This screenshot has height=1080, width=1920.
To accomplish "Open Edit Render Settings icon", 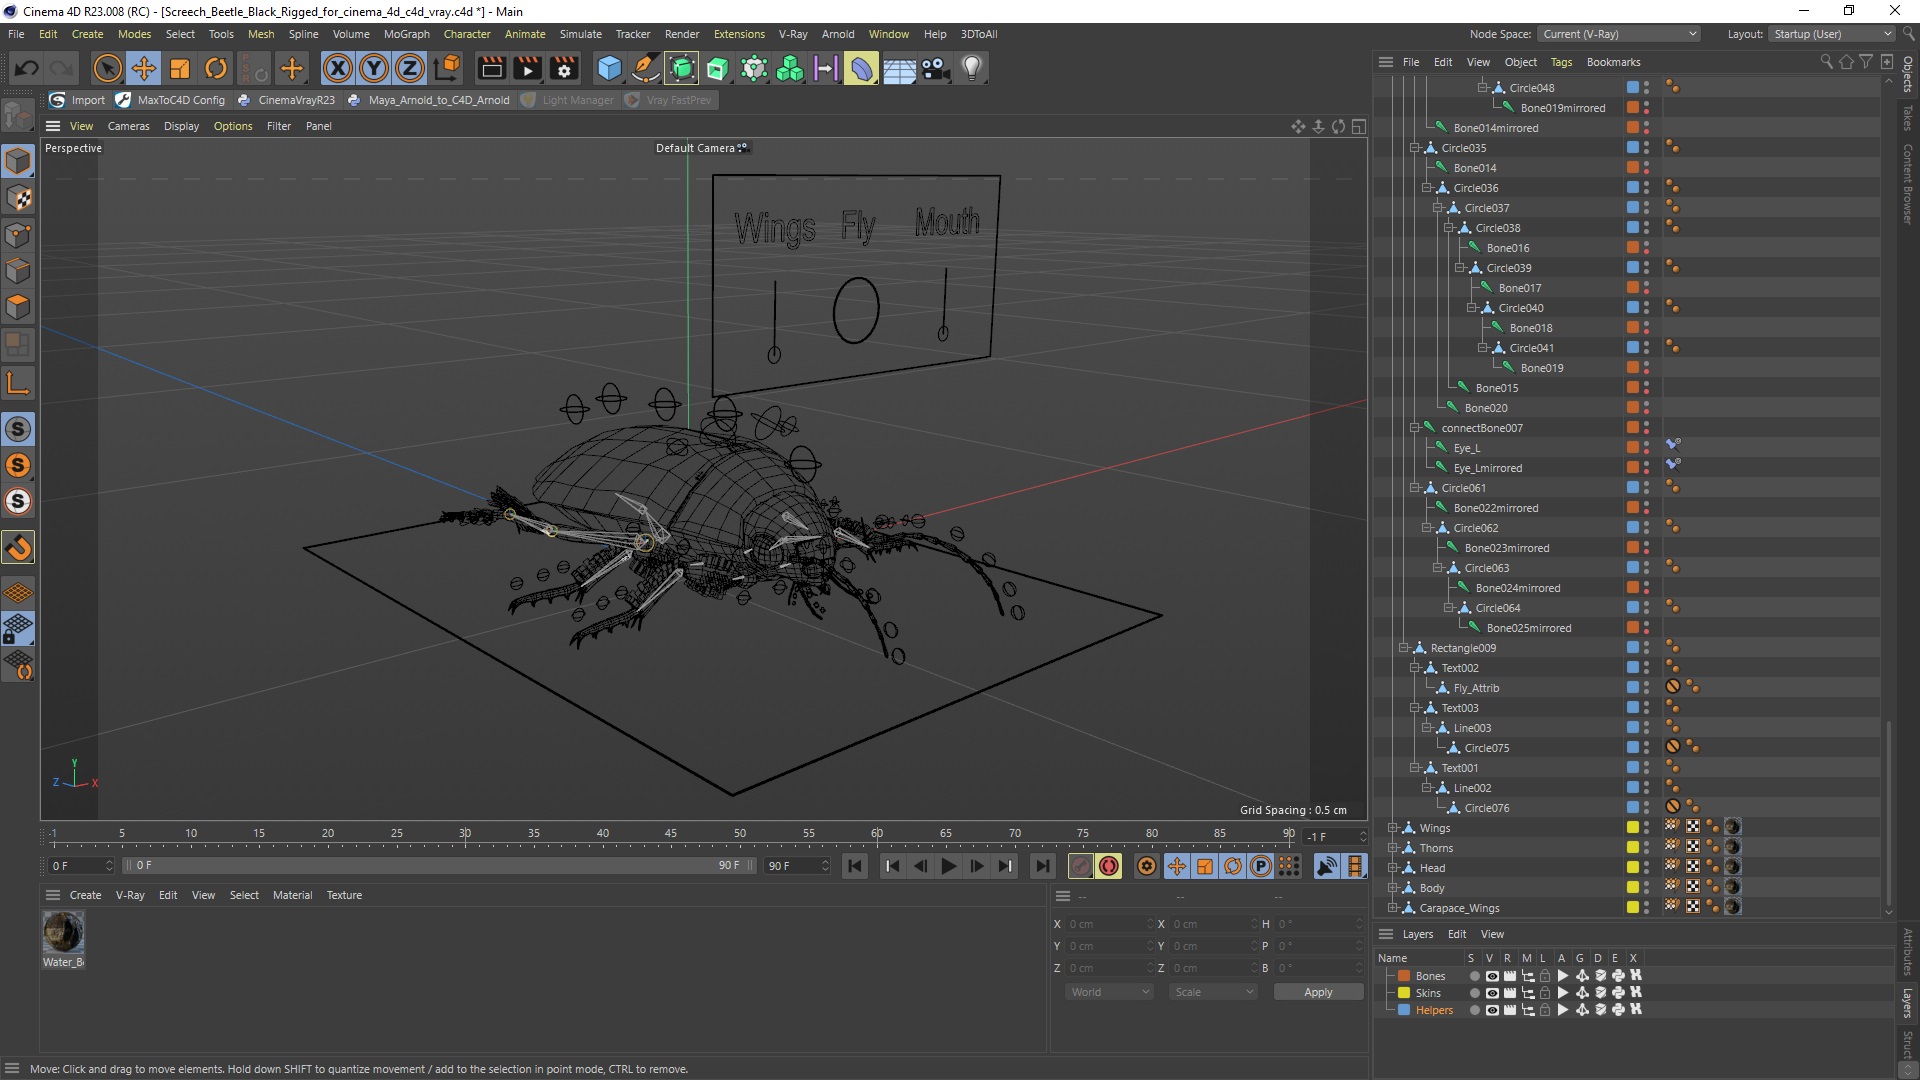I will (564, 68).
